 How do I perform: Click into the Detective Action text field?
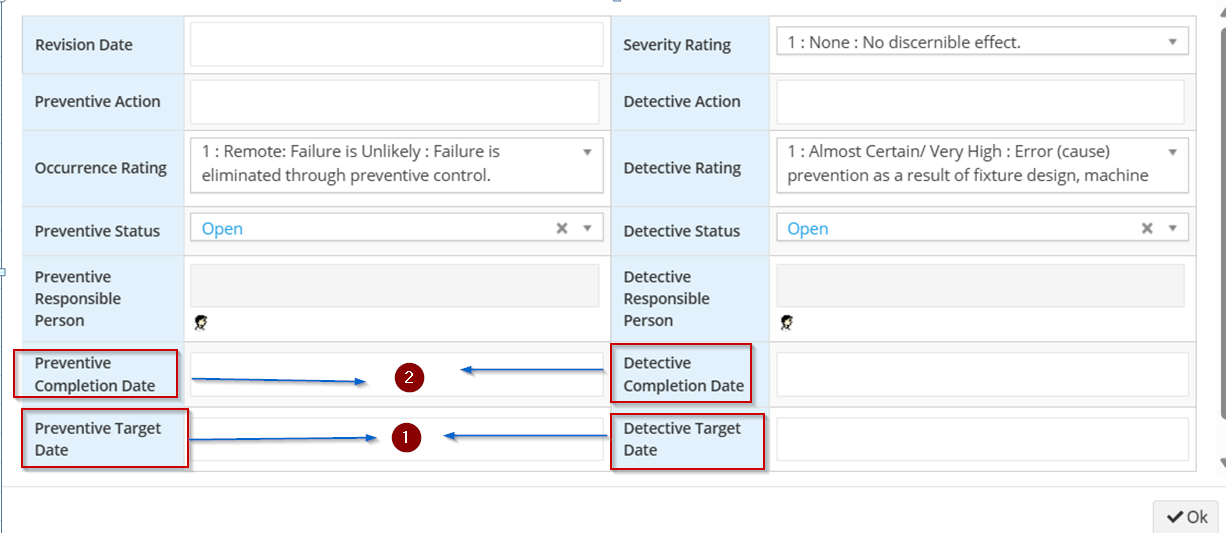click(981, 102)
